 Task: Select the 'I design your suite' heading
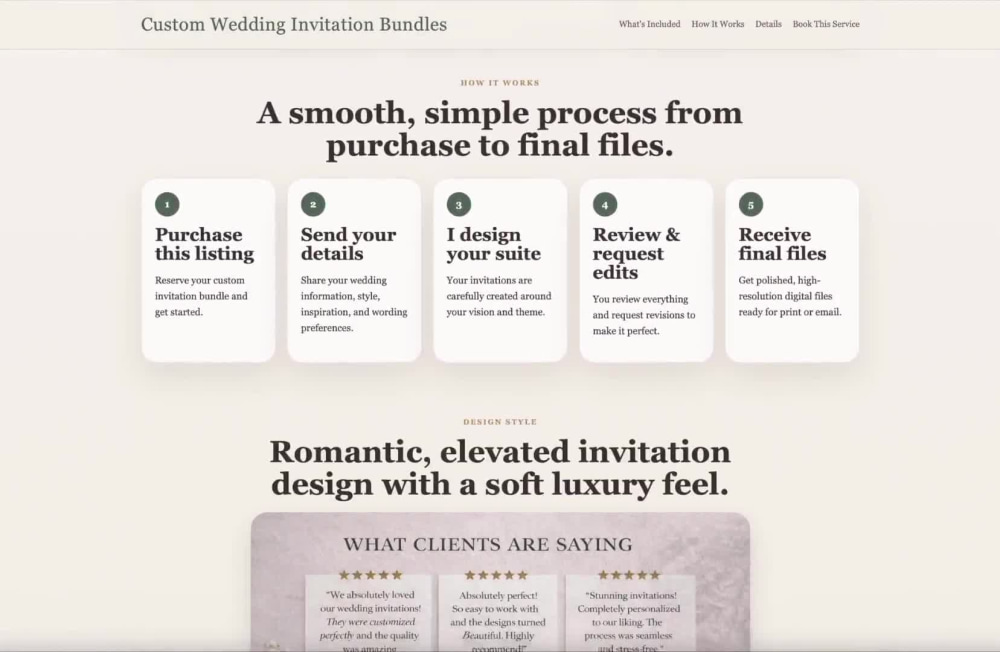pyautogui.click(x=494, y=244)
